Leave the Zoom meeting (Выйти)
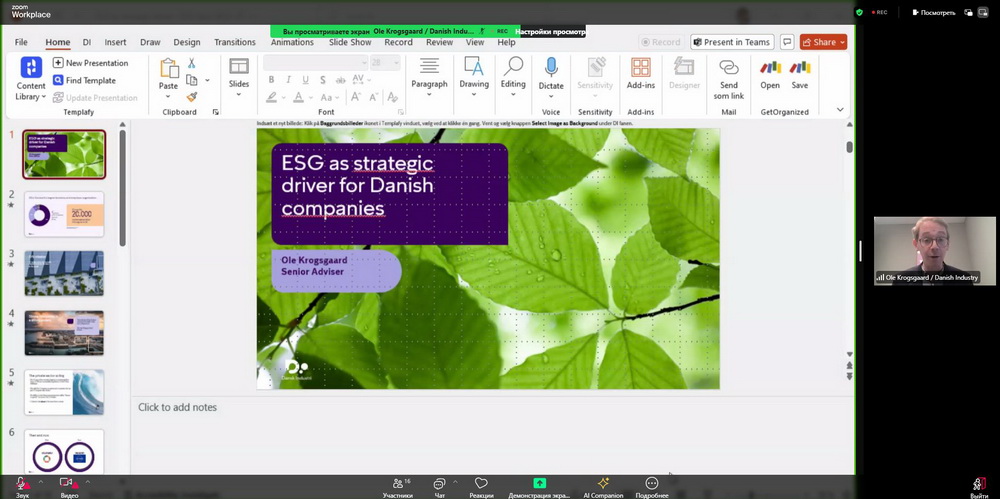Screen dimensions: 1000x499 point(980,488)
